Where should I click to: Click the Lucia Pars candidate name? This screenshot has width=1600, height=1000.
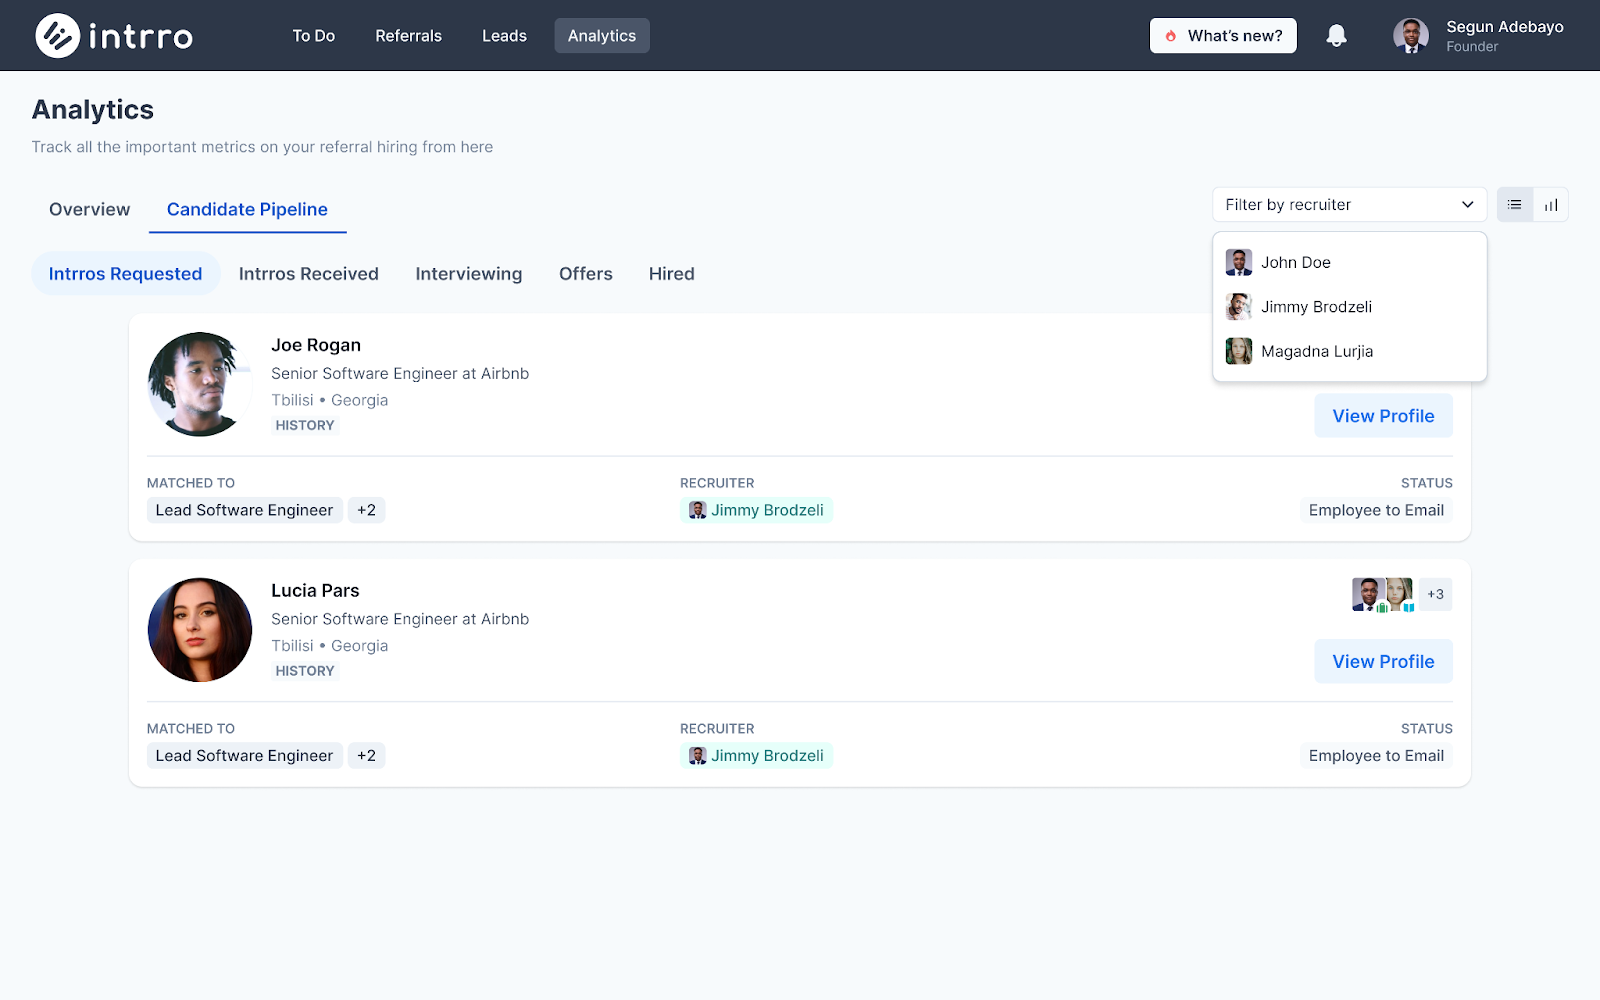click(315, 591)
